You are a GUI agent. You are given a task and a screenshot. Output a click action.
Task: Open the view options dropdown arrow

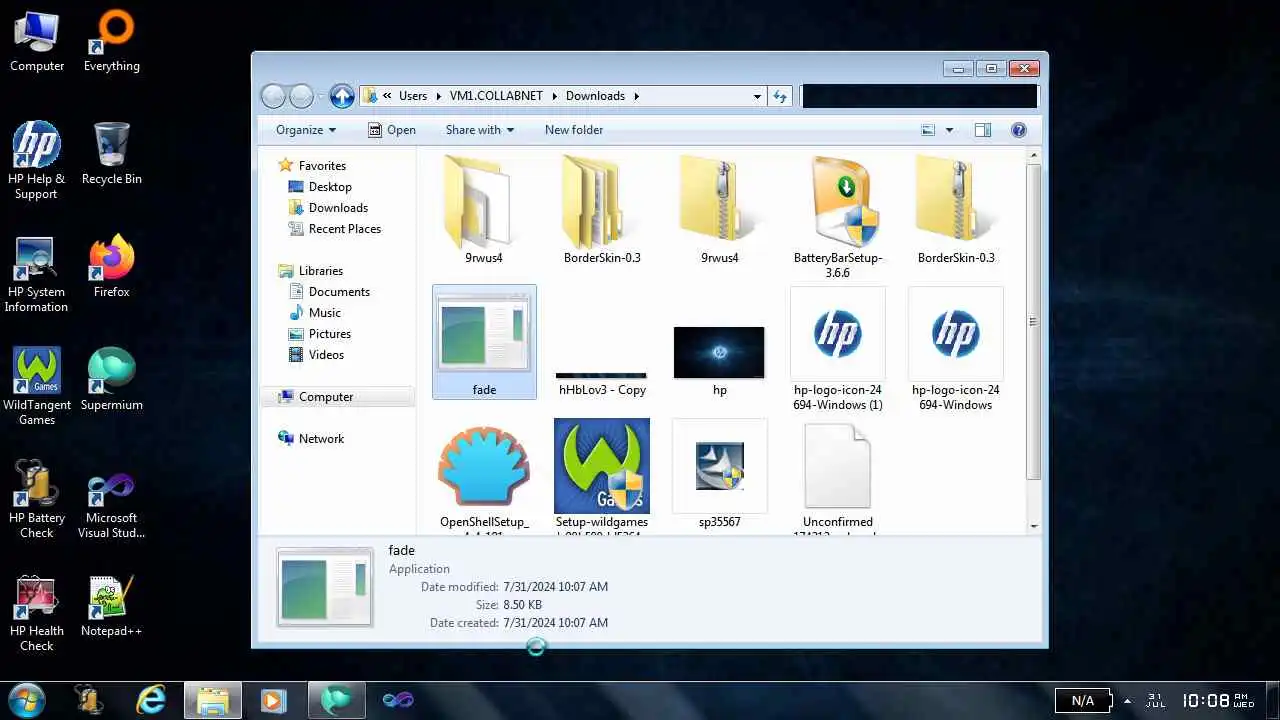pyautogui.click(x=949, y=130)
